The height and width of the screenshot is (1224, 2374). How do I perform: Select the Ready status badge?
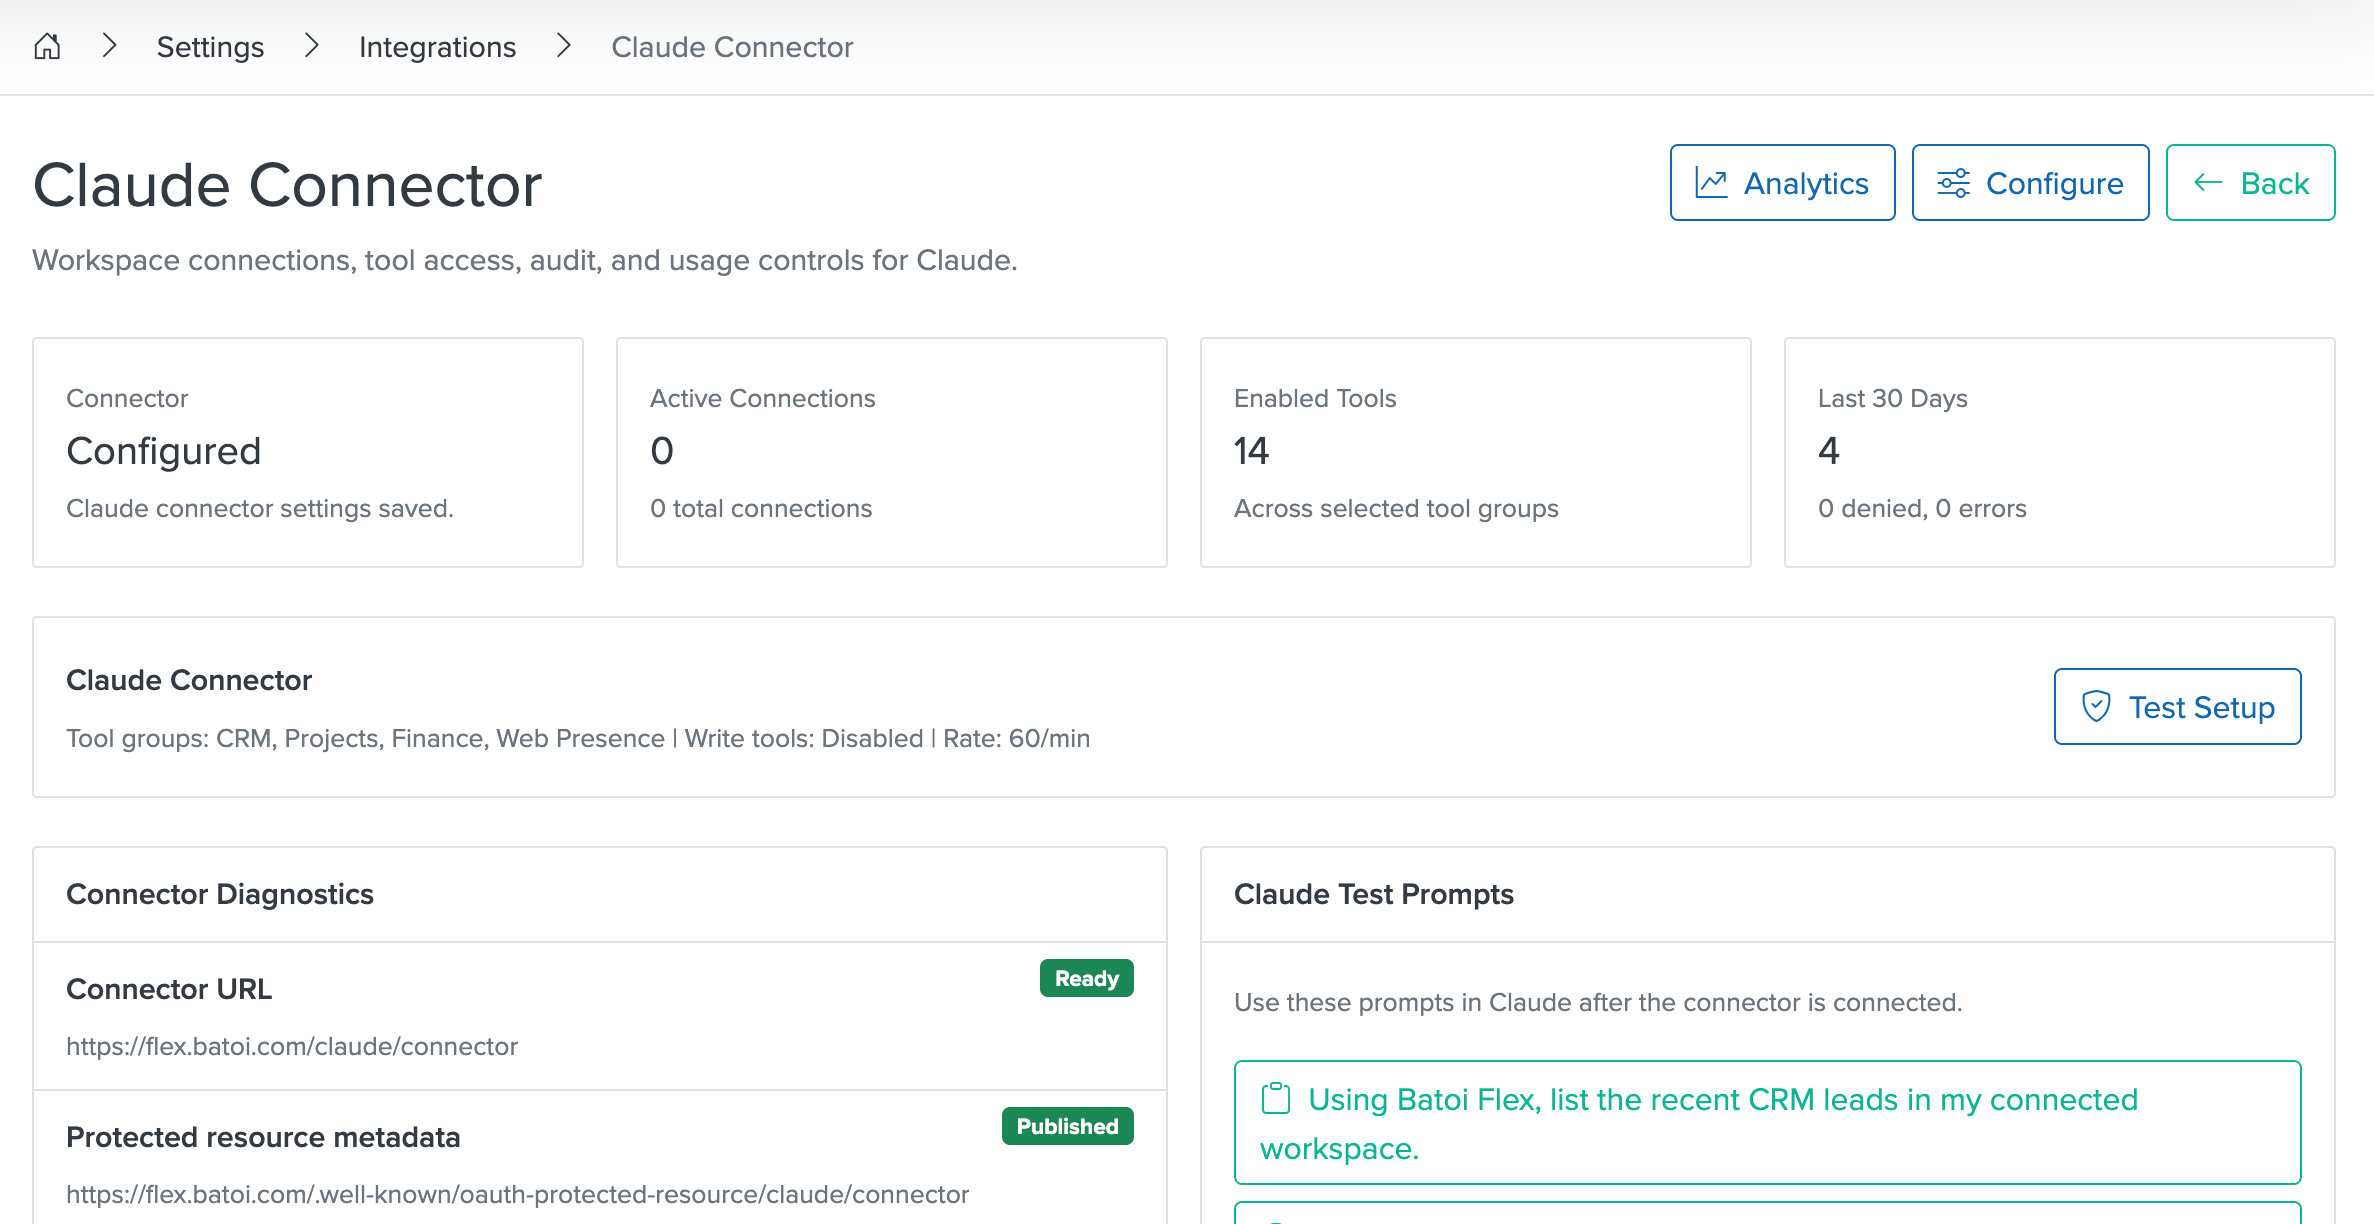[1086, 978]
